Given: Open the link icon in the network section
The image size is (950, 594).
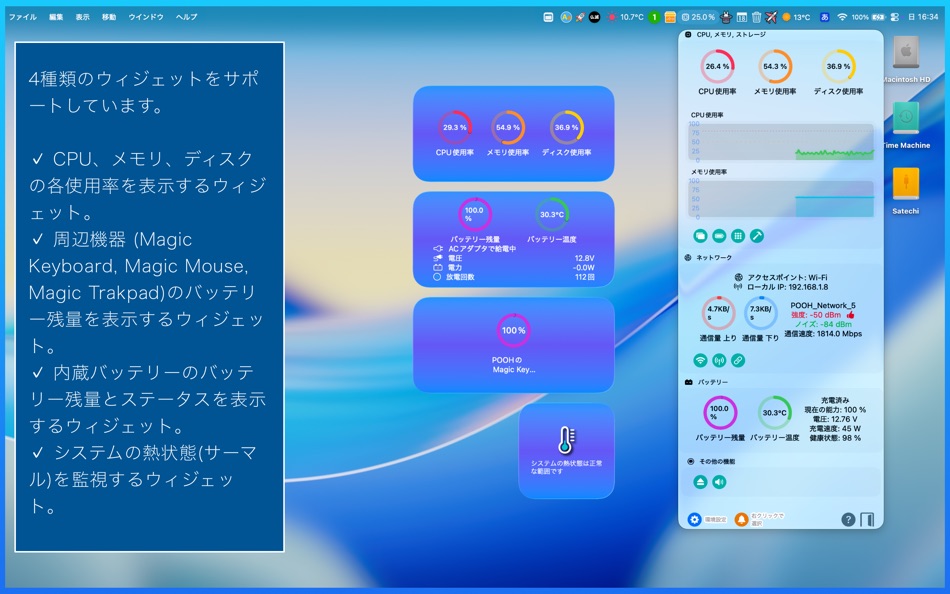Looking at the screenshot, I should pyautogui.click(x=737, y=361).
